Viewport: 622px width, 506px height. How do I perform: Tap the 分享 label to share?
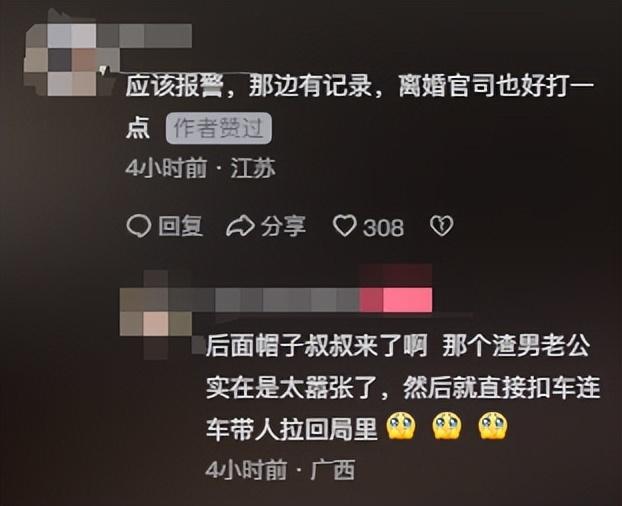click(x=283, y=226)
